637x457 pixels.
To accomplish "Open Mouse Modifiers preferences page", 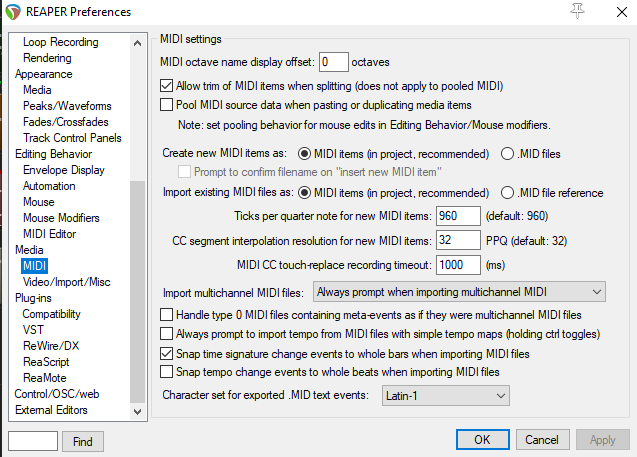I will pos(61,218).
